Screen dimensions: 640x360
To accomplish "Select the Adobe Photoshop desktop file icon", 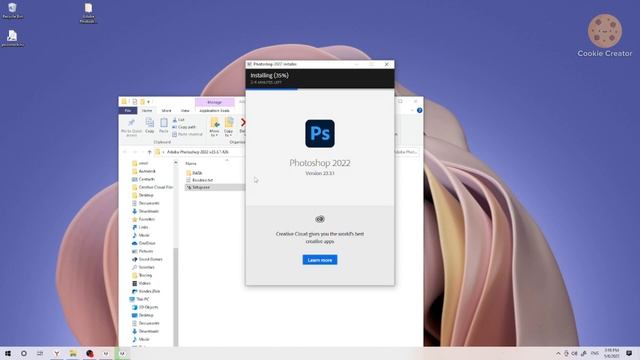I will pos(88,13).
